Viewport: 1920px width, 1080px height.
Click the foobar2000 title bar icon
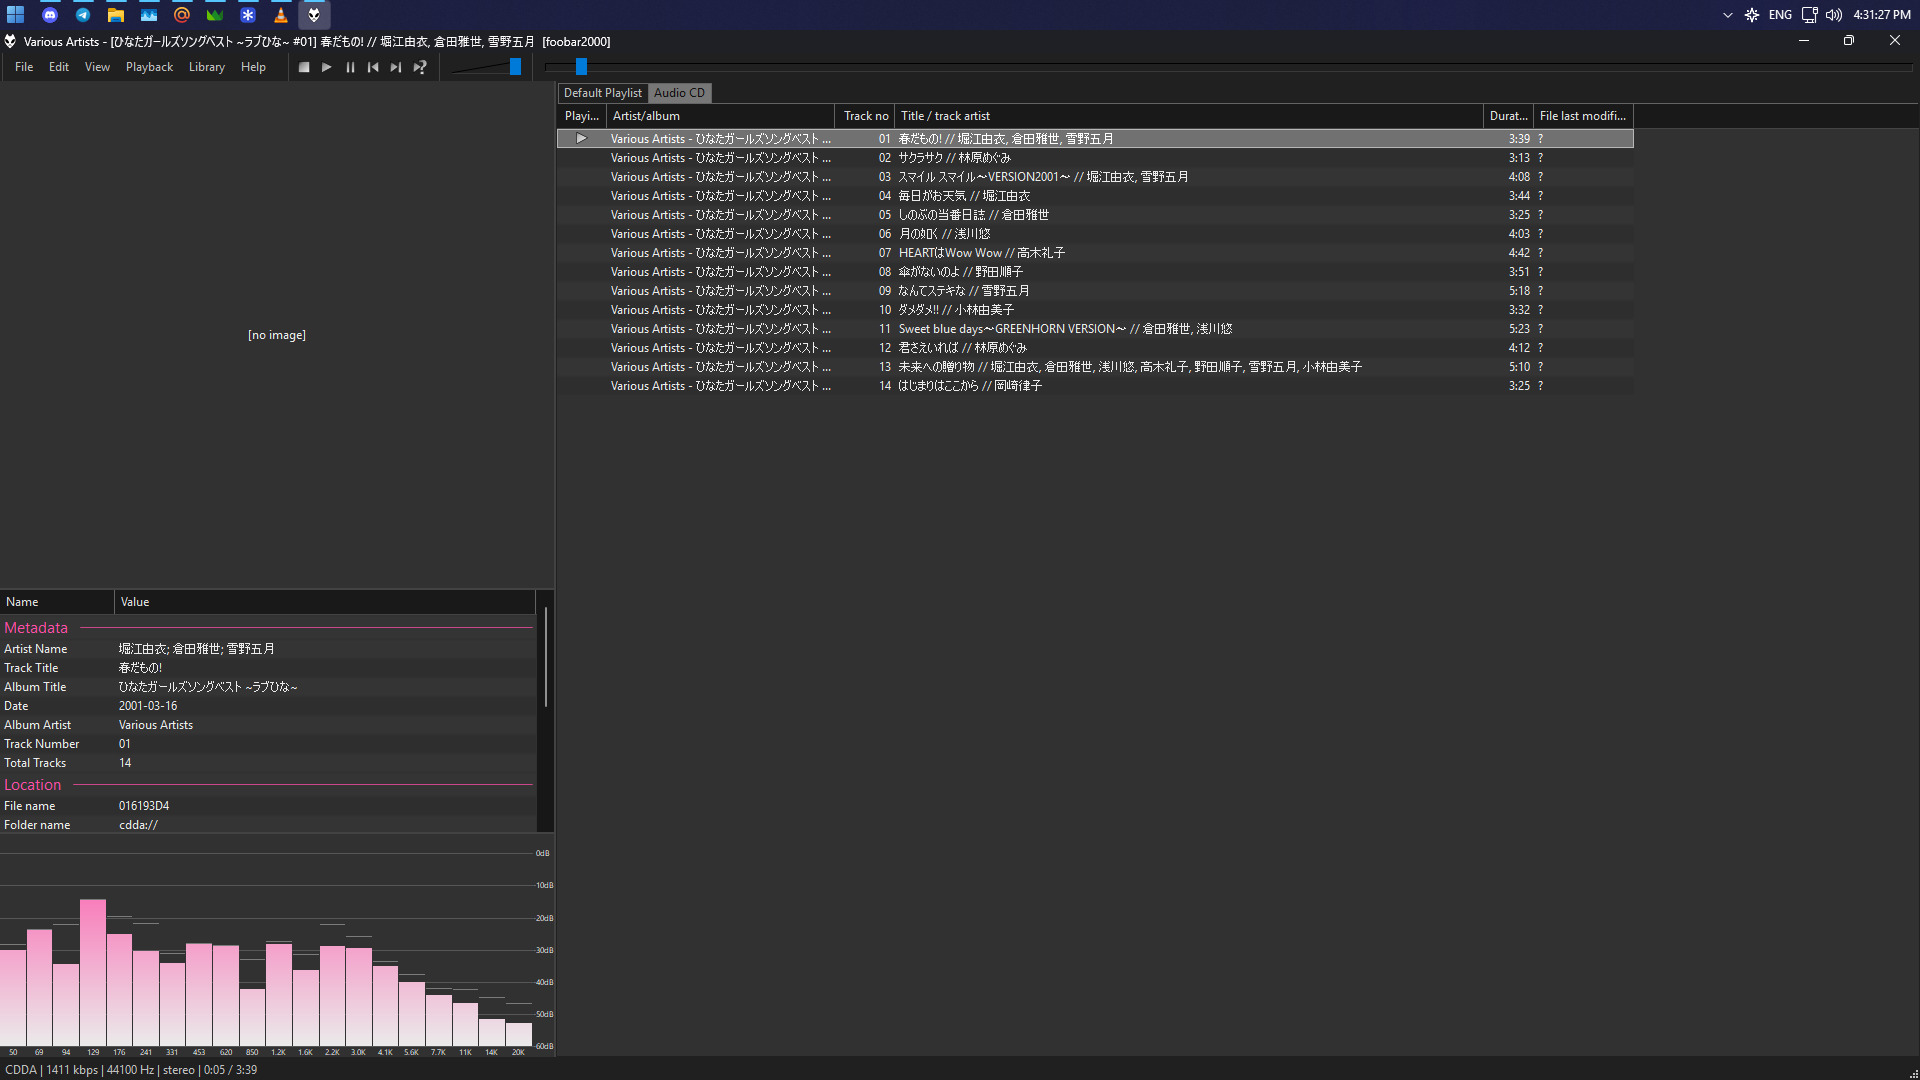click(10, 41)
